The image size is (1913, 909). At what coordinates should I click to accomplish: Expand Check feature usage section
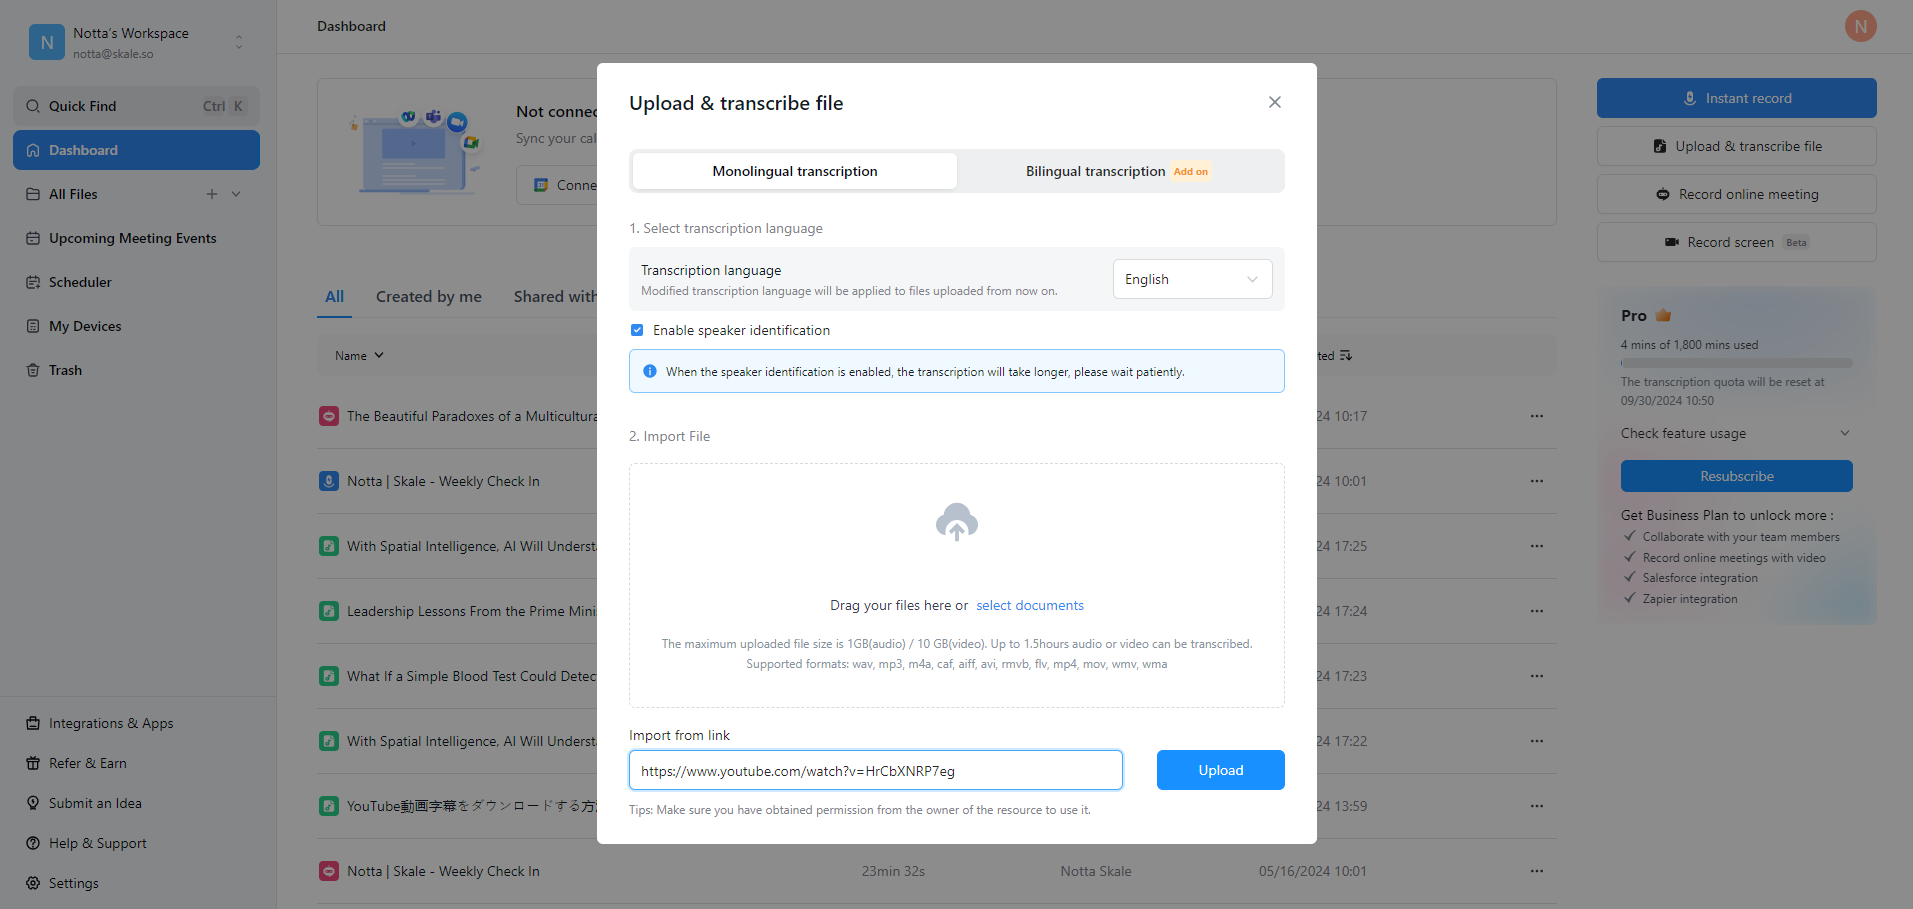click(x=1736, y=433)
